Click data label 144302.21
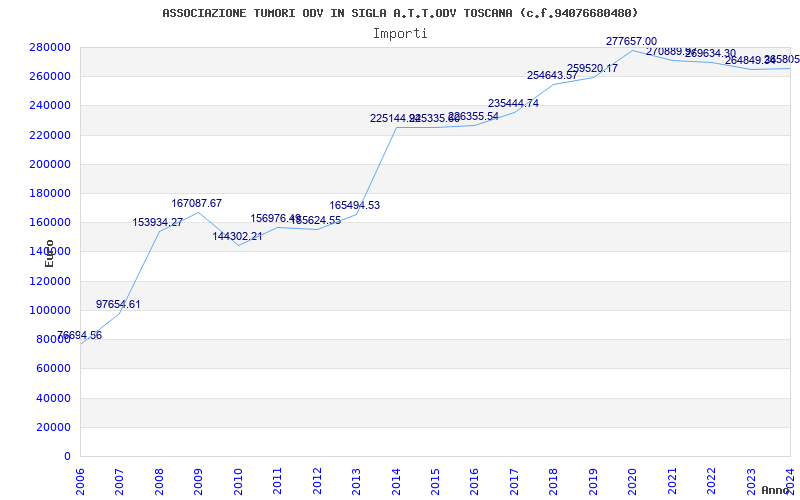The width and height of the screenshot is (800, 500). 237,236
